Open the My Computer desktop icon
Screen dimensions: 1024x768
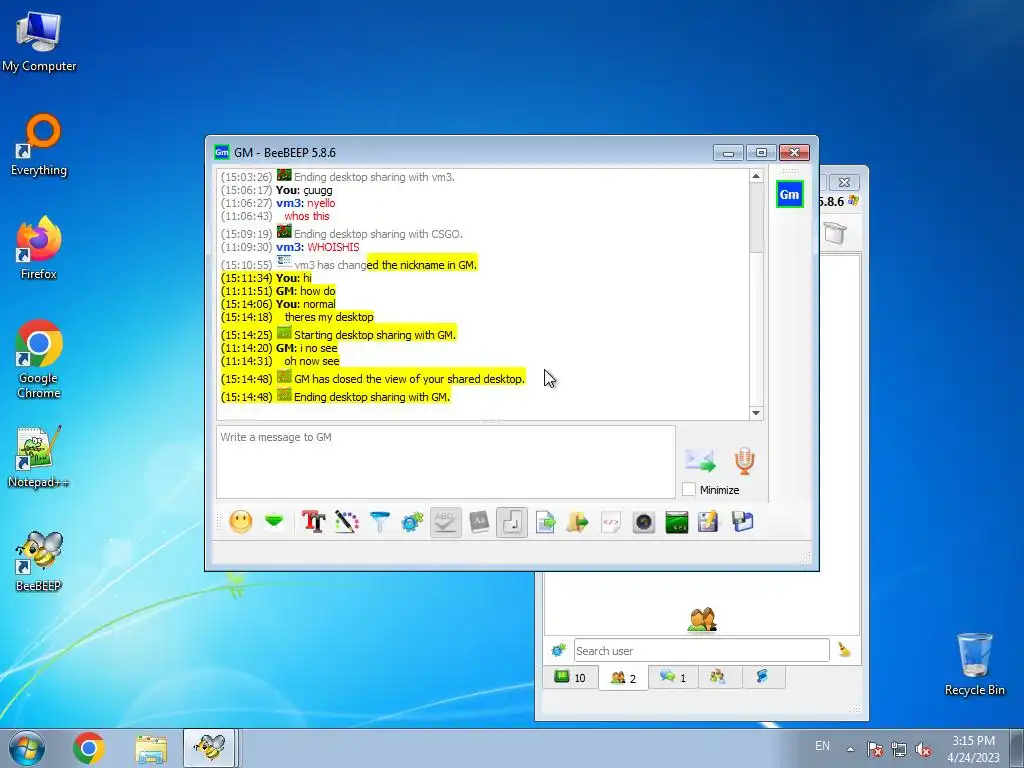(x=39, y=40)
